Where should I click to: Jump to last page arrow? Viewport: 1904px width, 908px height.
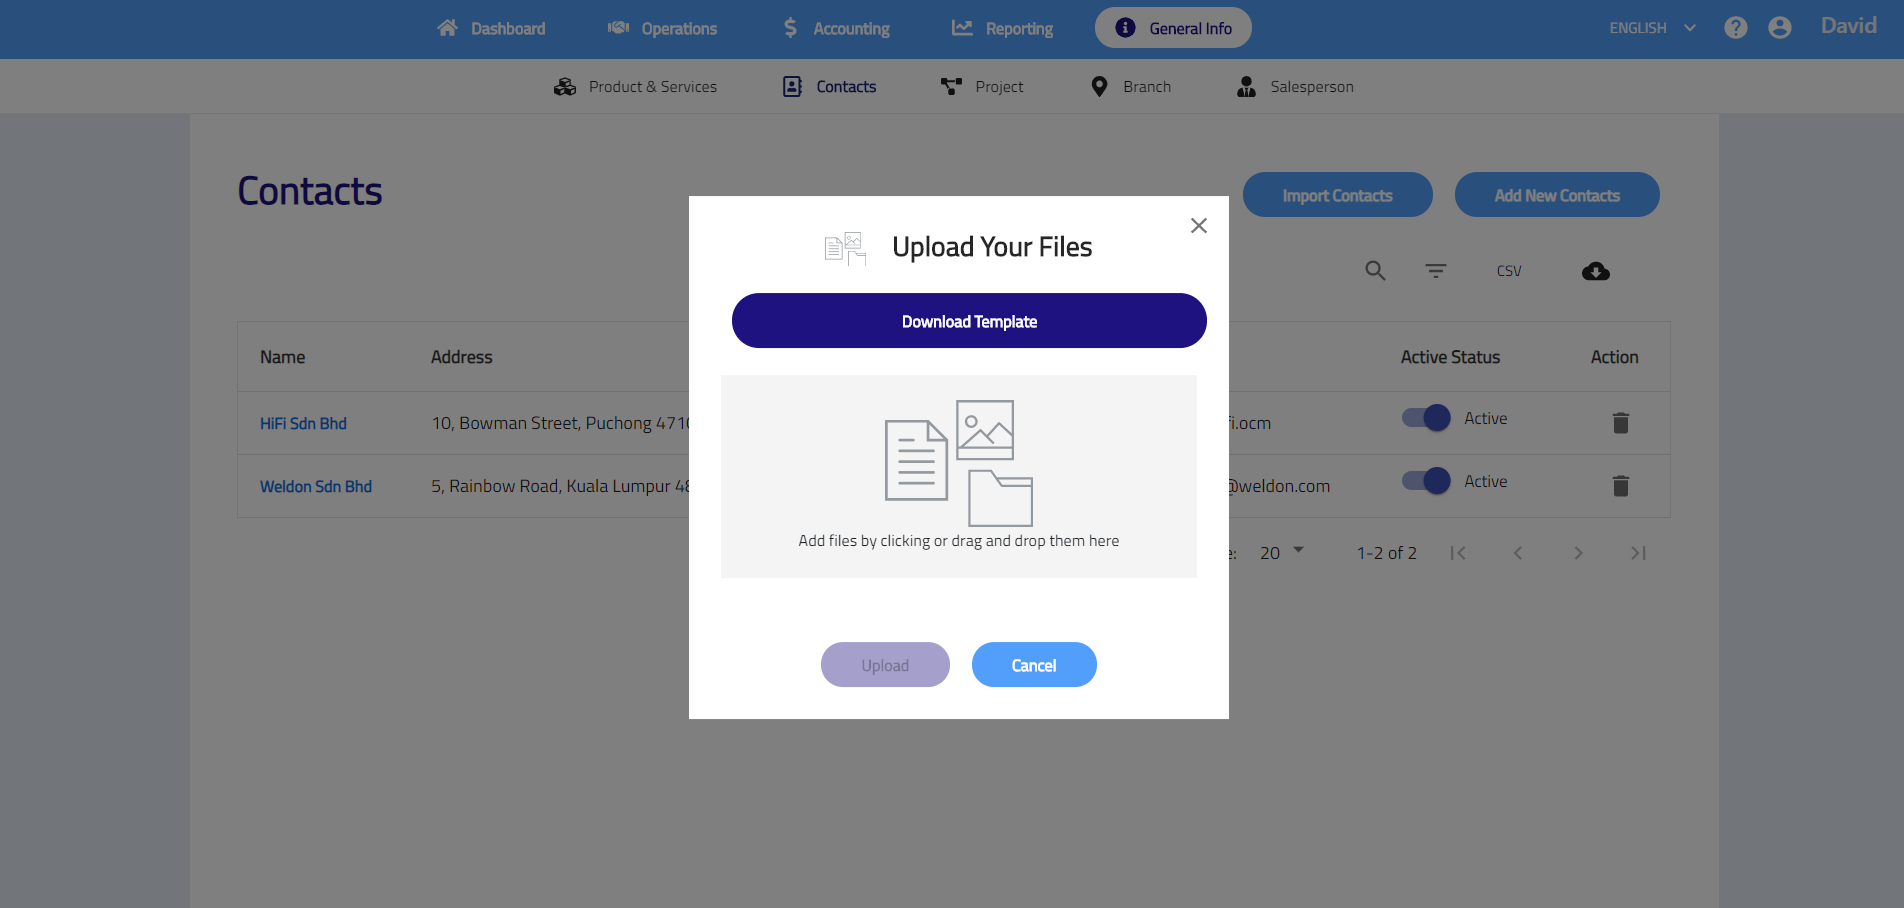tap(1637, 553)
